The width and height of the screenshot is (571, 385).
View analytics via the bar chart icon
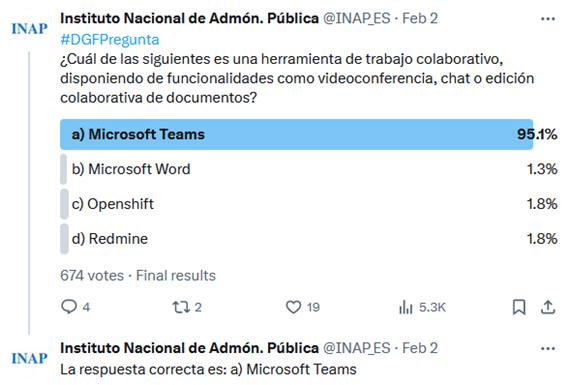(406, 307)
